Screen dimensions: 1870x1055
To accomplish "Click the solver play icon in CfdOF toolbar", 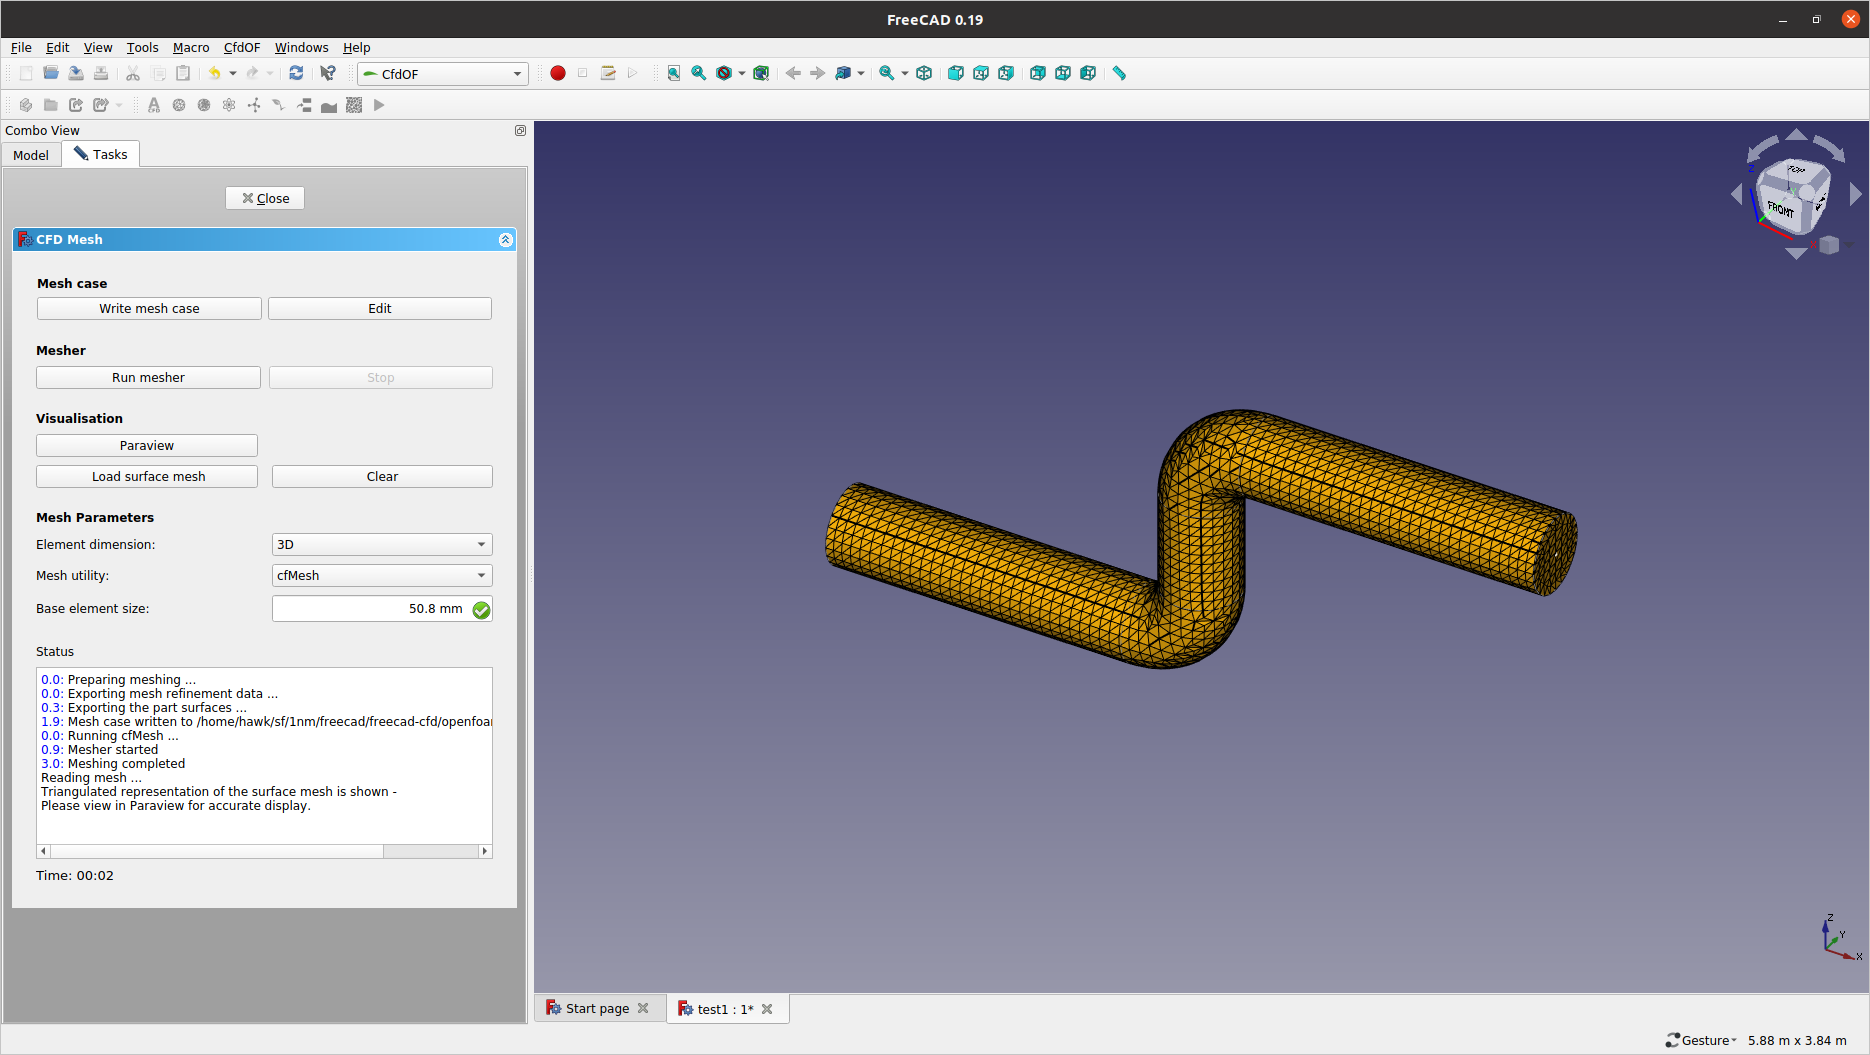I will point(379,105).
